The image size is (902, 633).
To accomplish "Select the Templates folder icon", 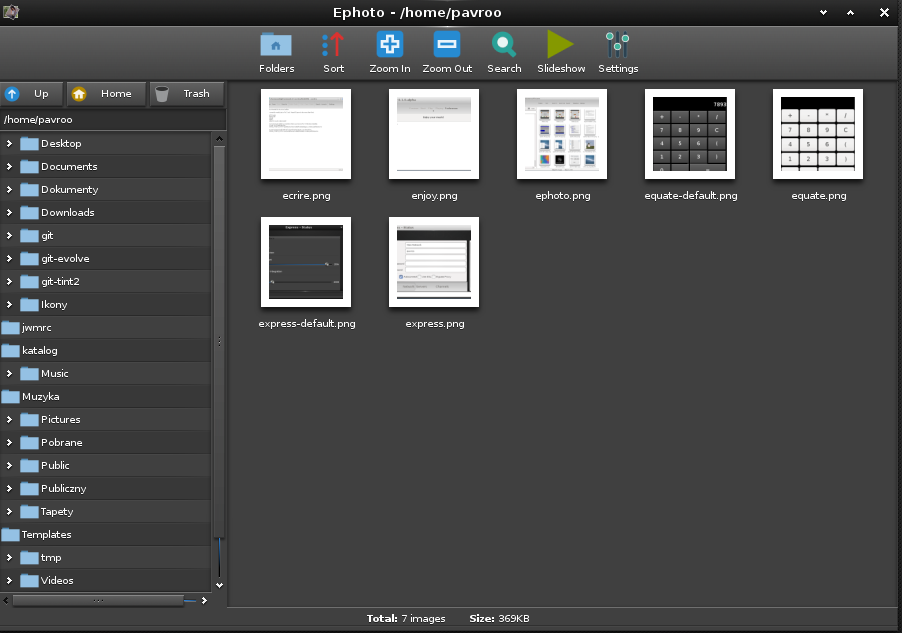I will pos(10,535).
